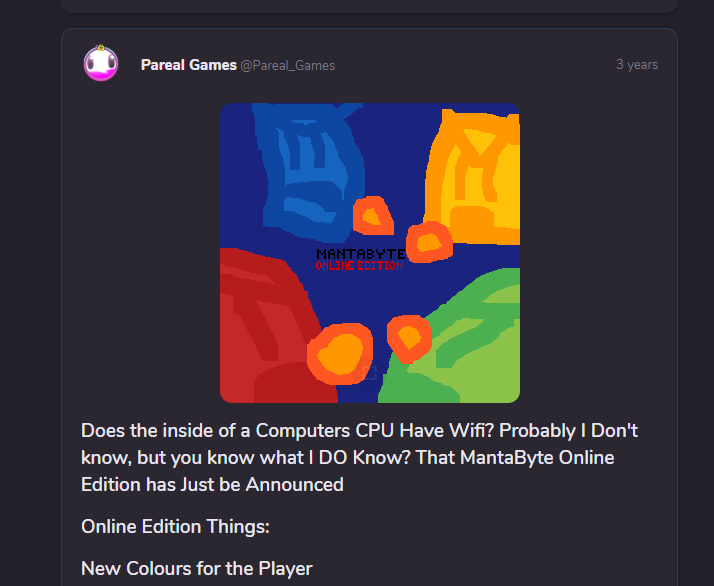This screenshot has width=714, height=586.
Task: Click the "Online Edition Things:" line
Action: coord(175,527)
